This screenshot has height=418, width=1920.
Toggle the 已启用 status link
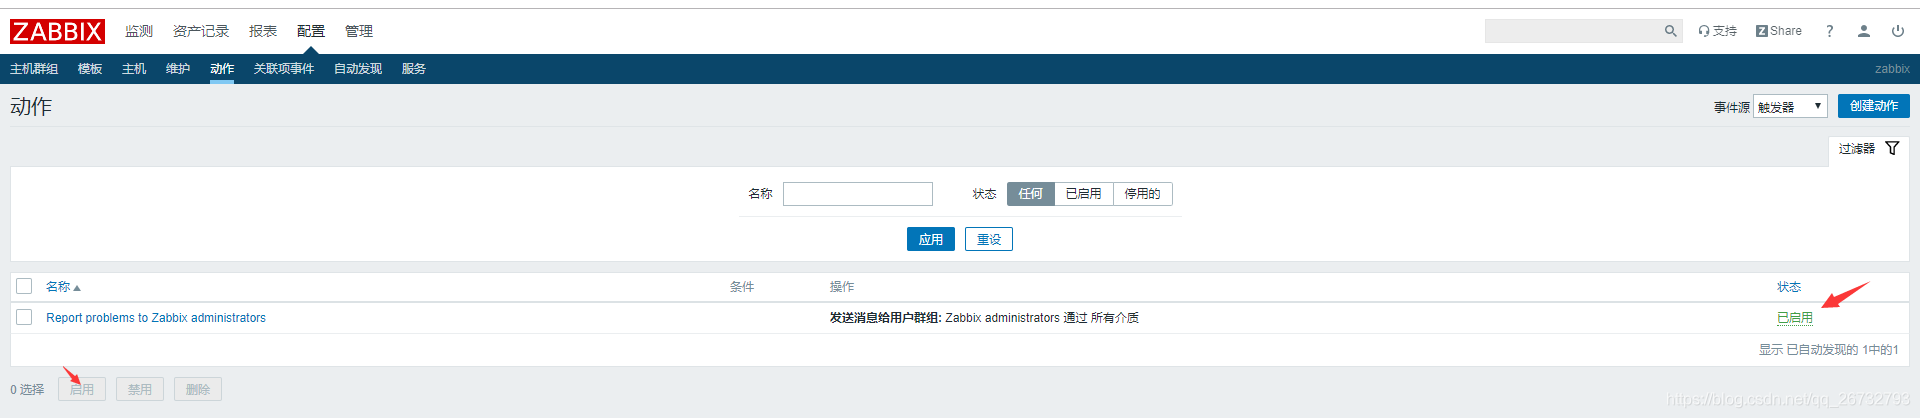point(1795,318)
